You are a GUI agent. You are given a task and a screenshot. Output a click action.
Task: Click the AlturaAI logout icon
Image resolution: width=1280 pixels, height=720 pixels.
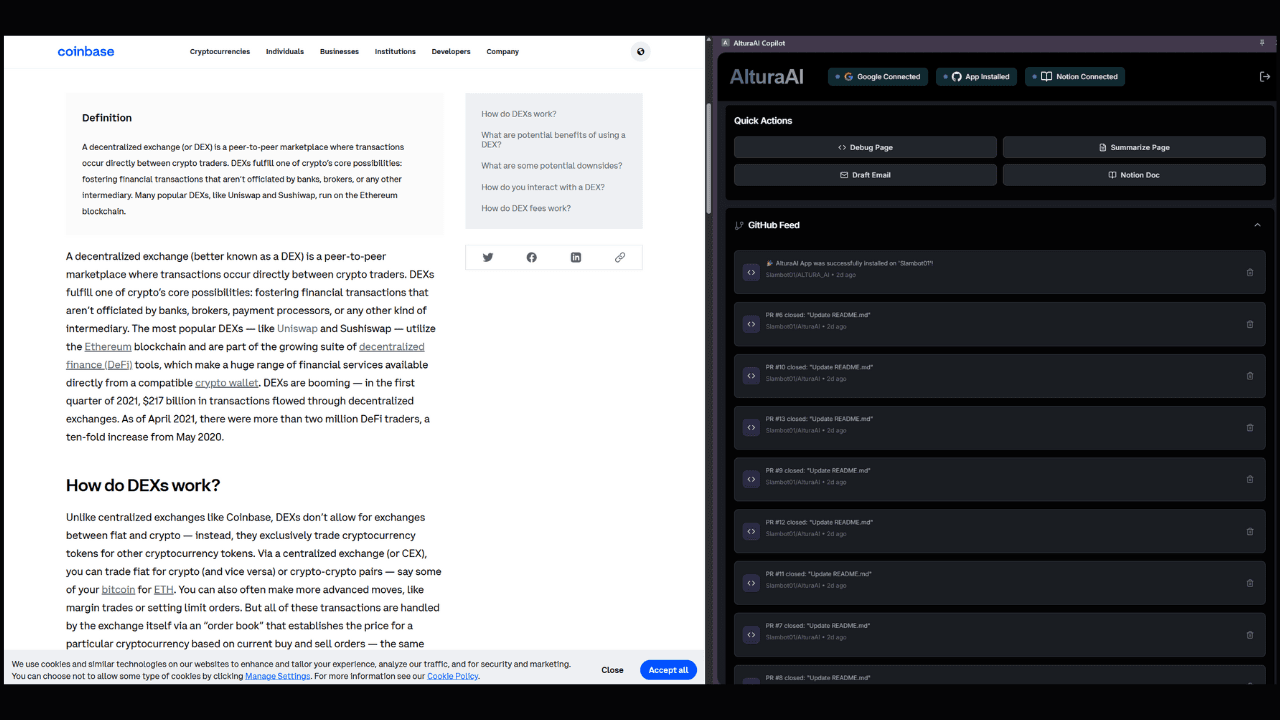[1264, 77]
